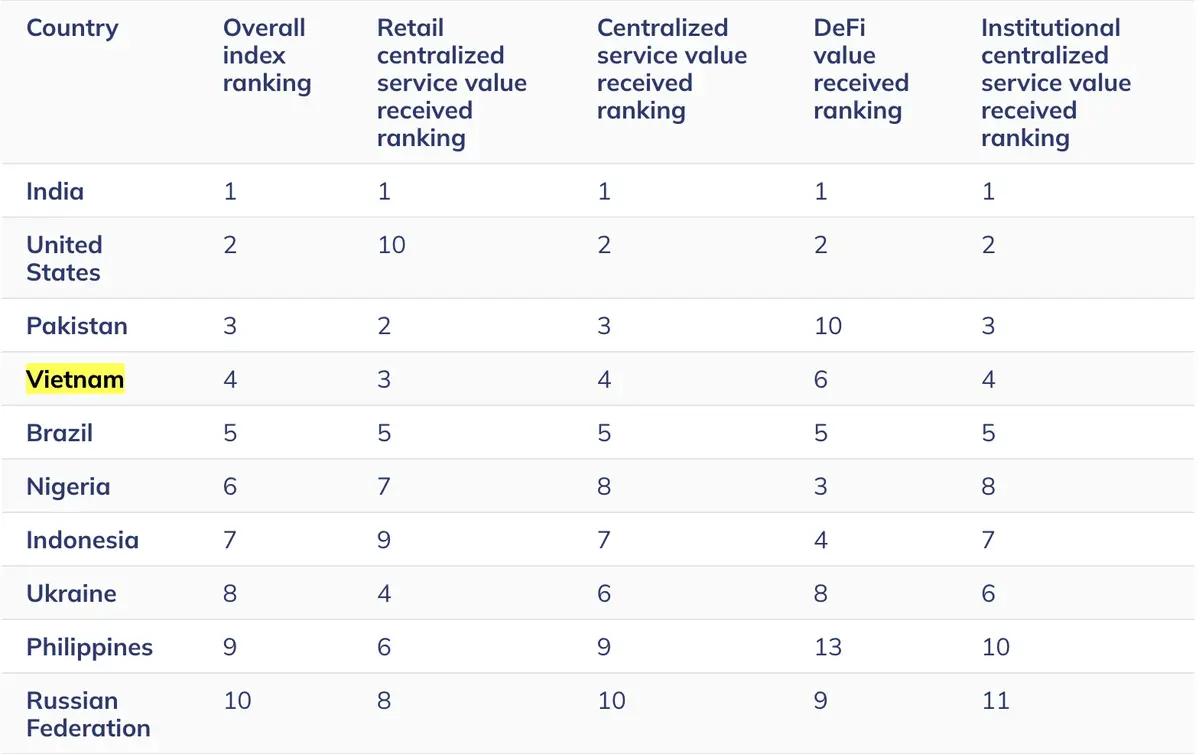Click the Centralized service value received header
Screen dimensions: 1199x754
click(671, 70)
